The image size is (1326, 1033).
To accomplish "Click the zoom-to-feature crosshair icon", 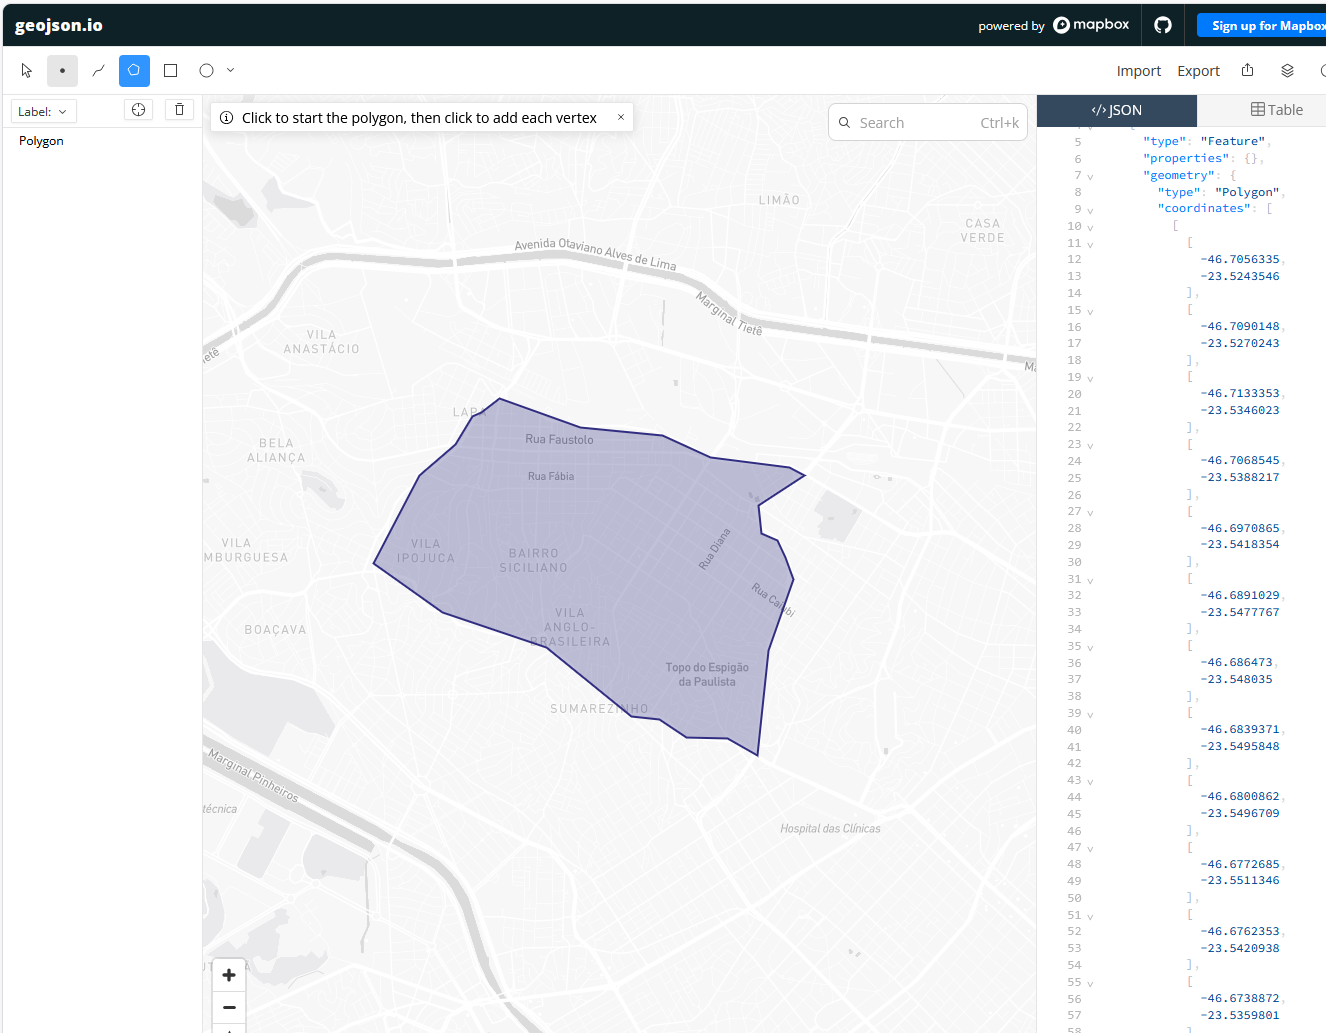I will click(138, 110).
